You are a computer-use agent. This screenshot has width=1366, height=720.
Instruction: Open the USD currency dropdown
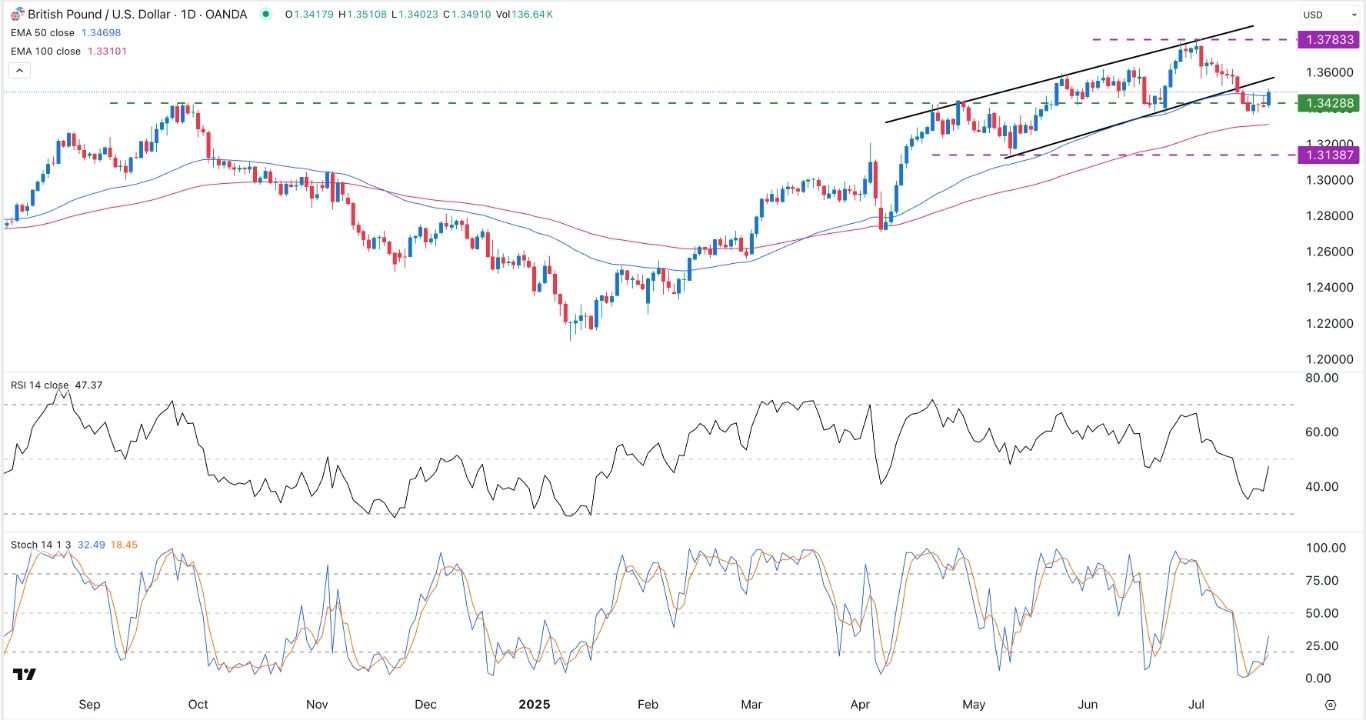tap(1325, 15)
